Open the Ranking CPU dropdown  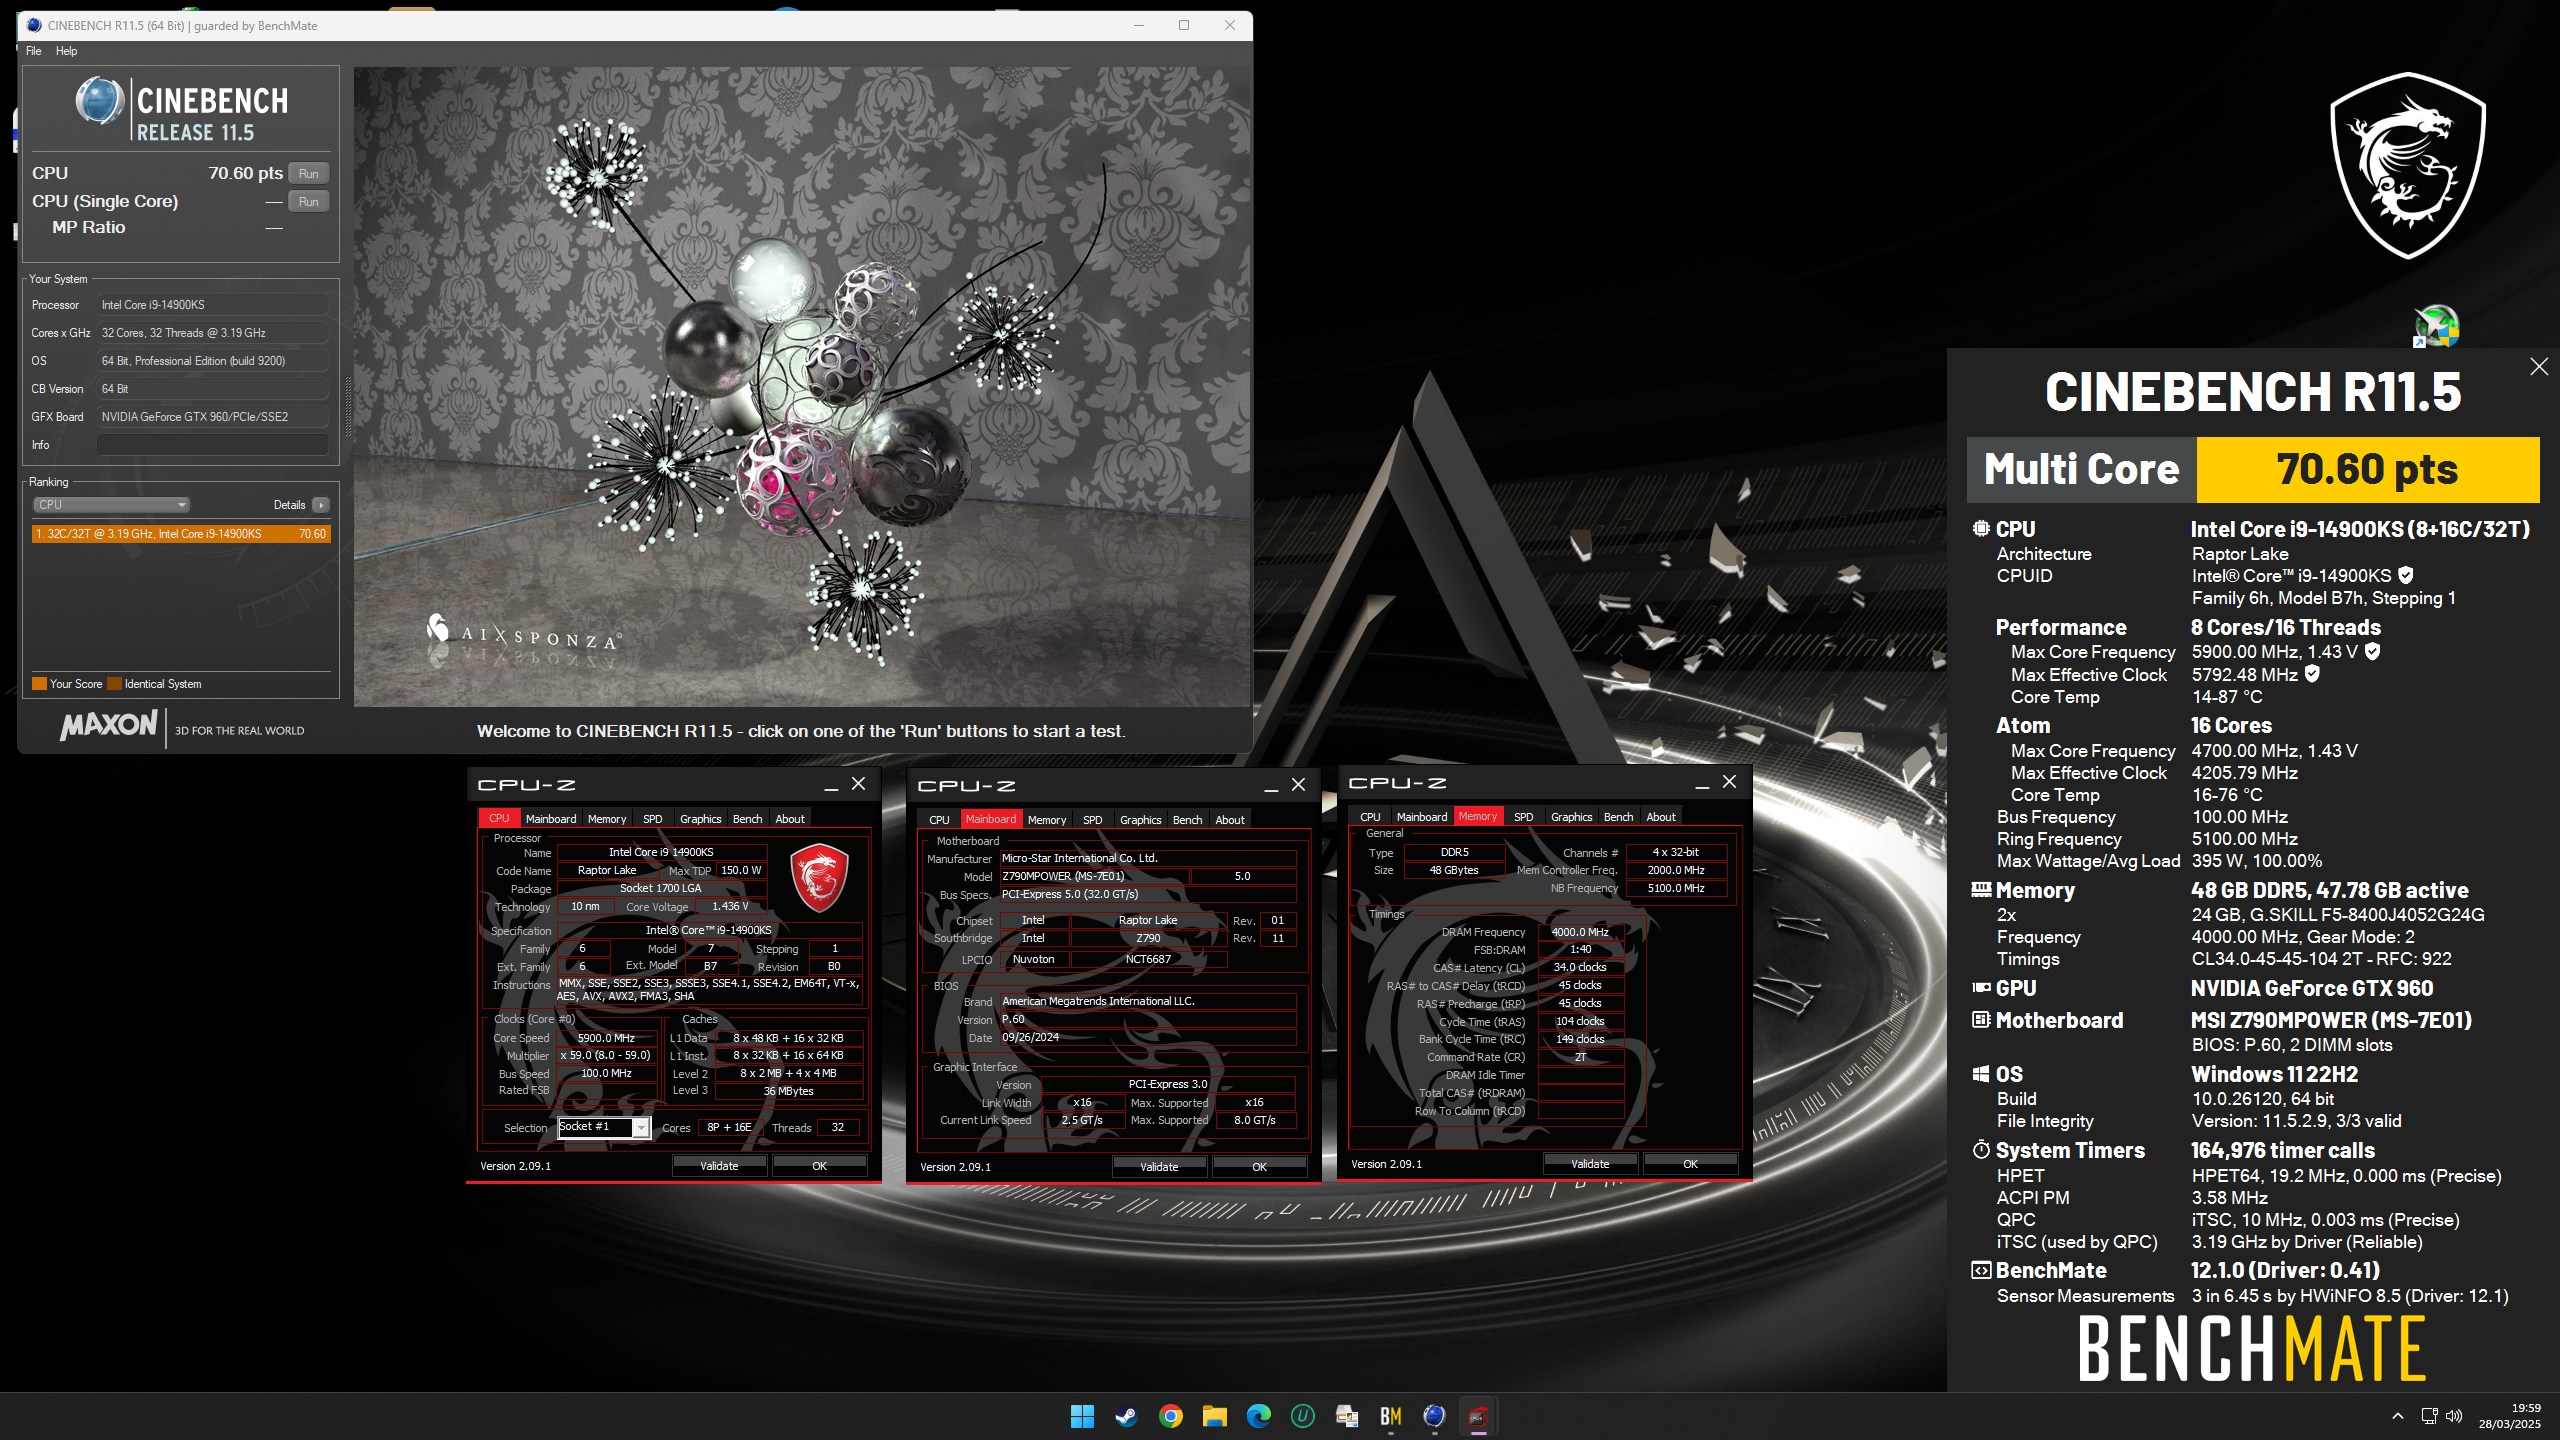tap(111, 505)
